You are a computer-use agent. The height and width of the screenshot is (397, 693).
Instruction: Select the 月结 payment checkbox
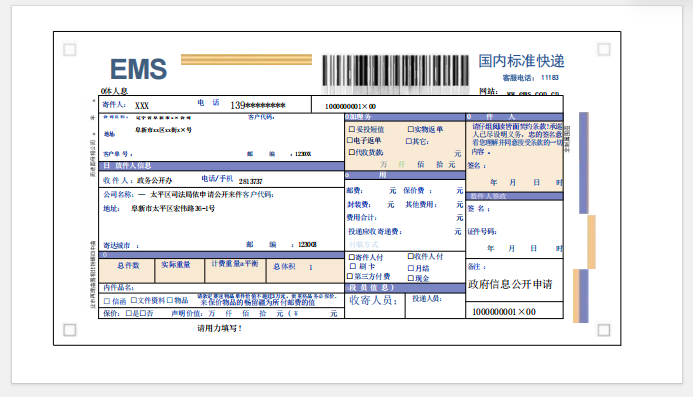(411, 268)
